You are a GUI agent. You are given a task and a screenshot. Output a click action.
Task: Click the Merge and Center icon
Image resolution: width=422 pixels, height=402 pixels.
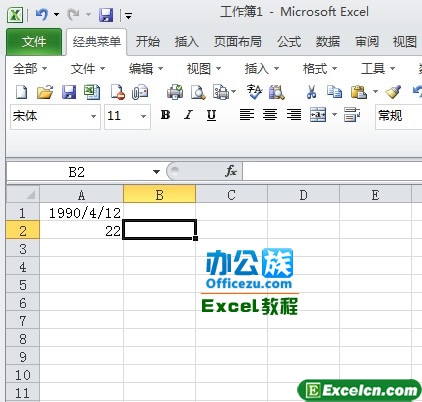[x=318, y=115]
